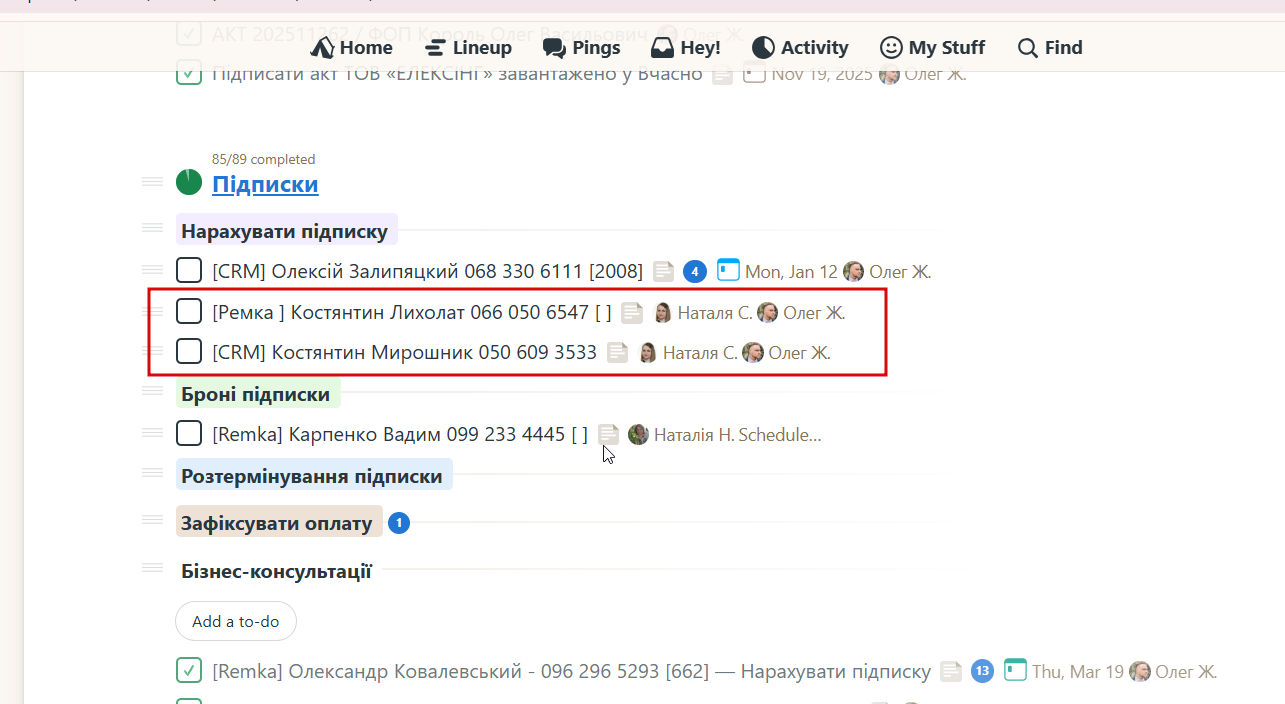Open Pings in the top navigation
The height and width of the screenshot is (704, 1285).
(581, 47)
